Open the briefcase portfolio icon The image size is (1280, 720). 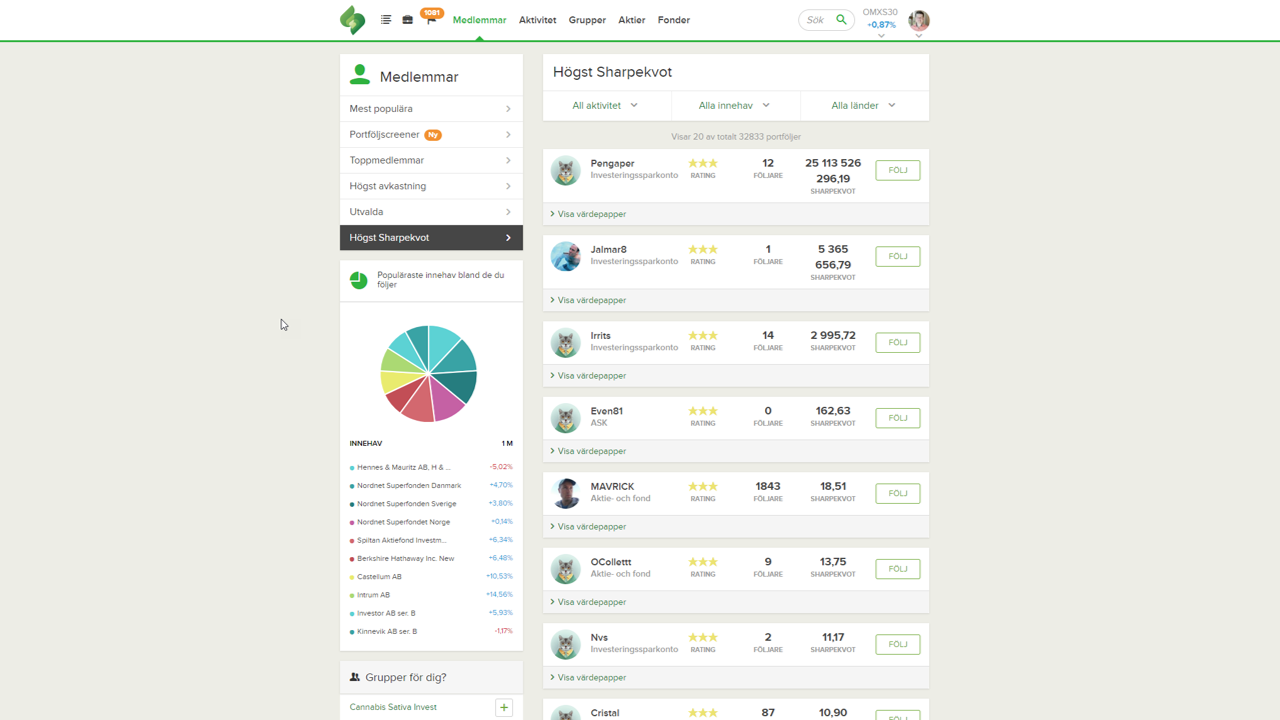click(407, 20)
